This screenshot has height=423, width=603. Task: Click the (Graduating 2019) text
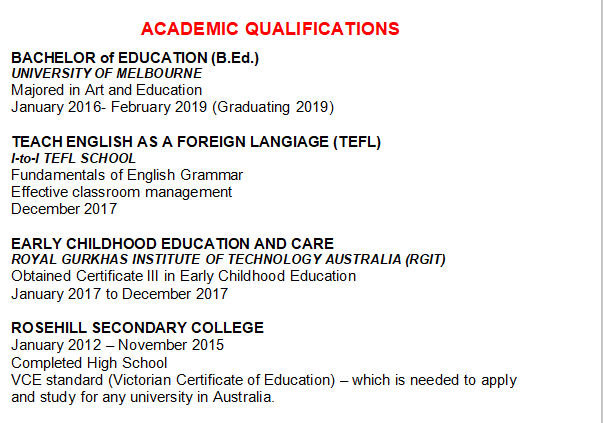click(x=283, y=106)
